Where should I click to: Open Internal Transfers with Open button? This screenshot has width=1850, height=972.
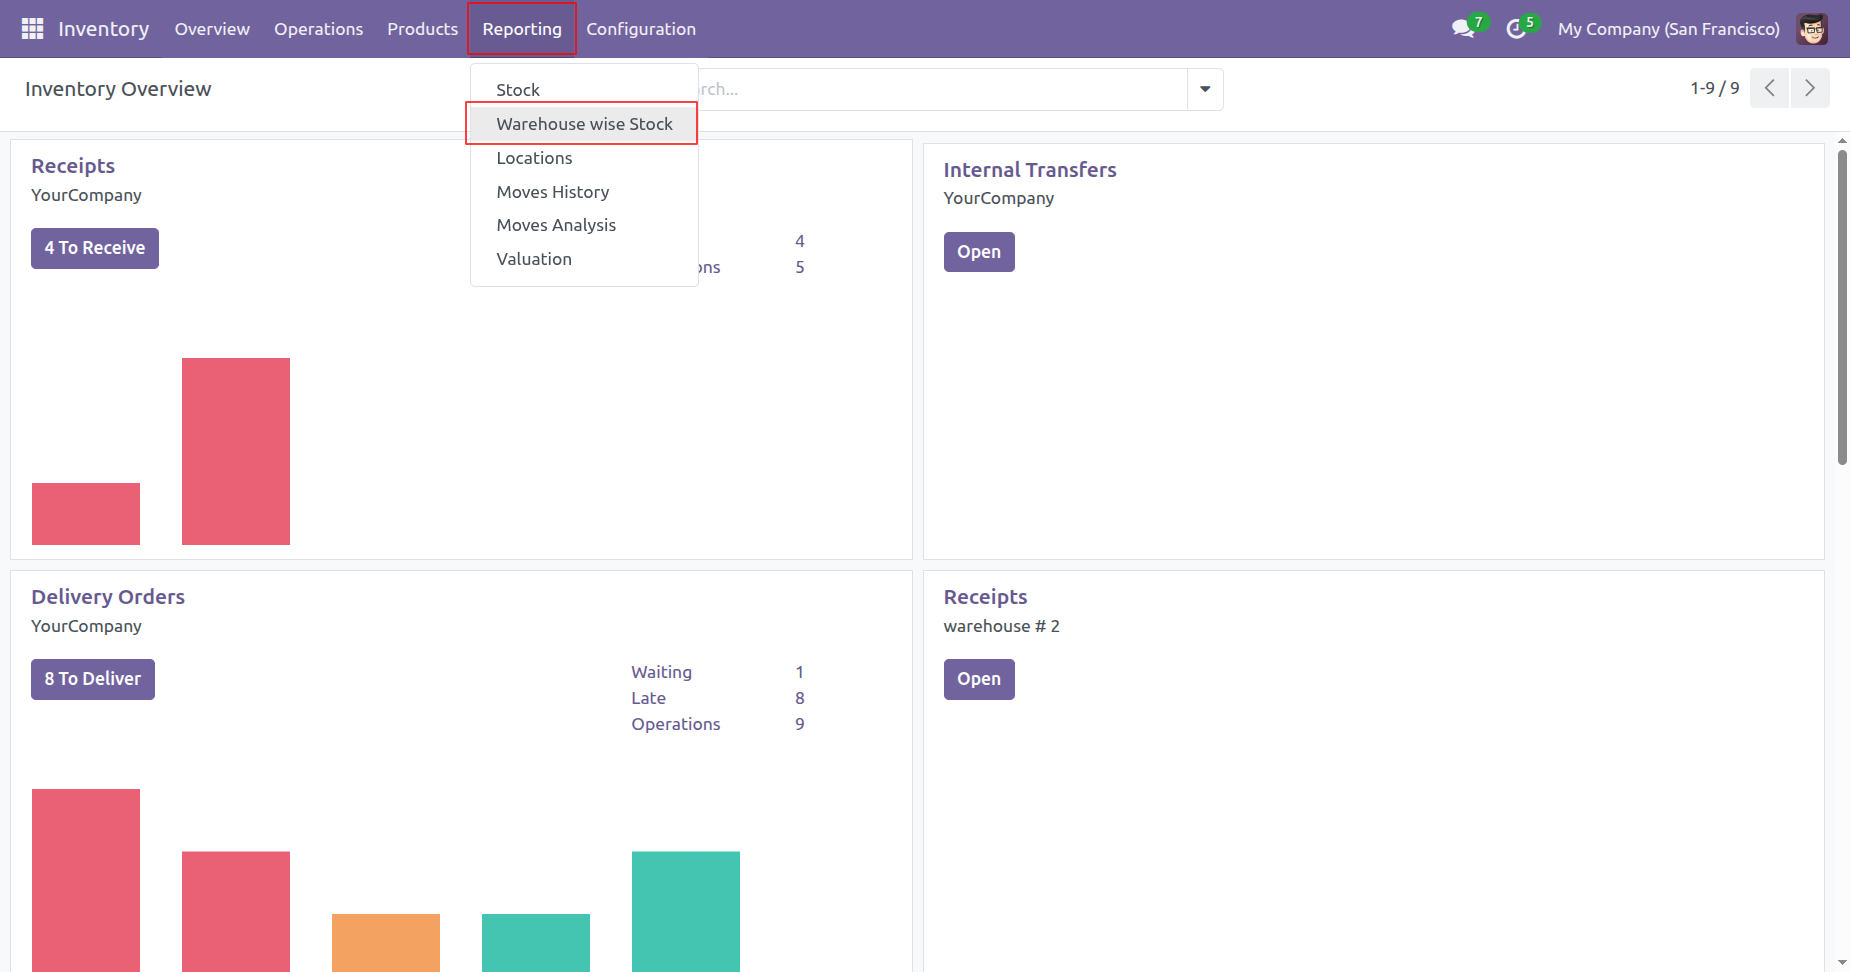click(979, 252)
